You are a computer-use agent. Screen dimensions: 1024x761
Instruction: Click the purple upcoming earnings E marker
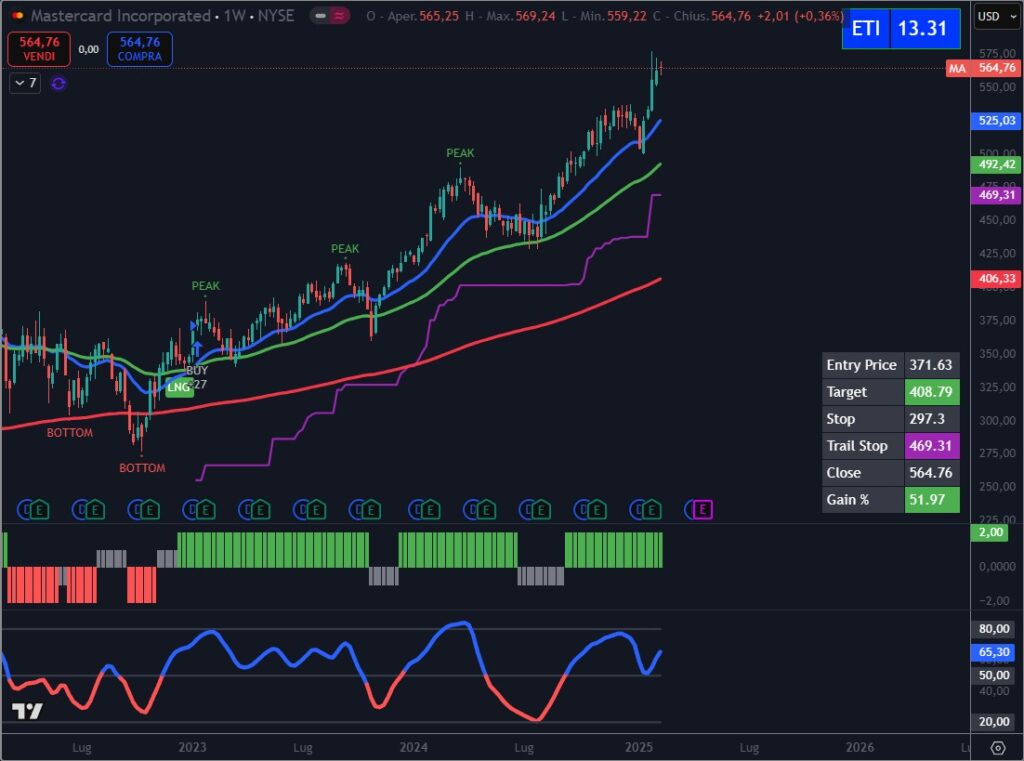tap(702, 510)
